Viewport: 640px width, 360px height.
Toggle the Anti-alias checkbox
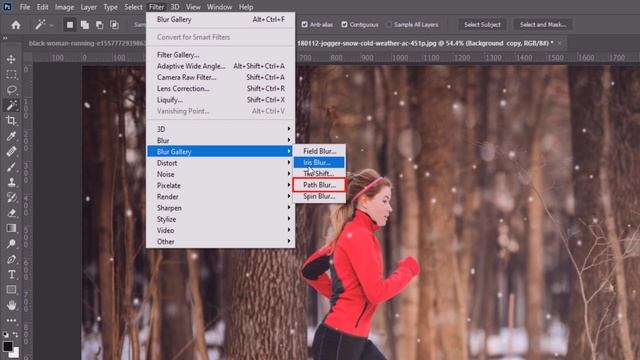304,24
